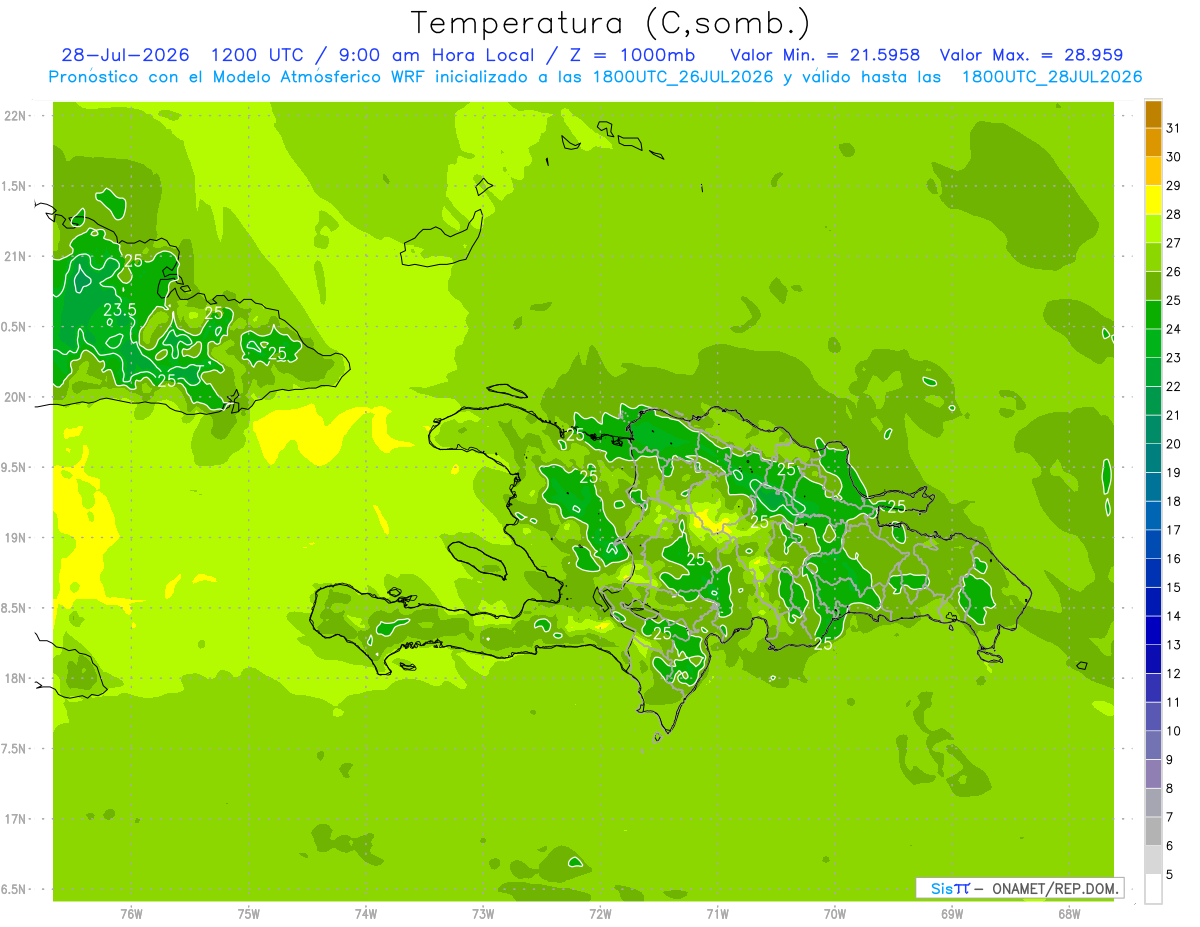Click the 68W longitude axis label
This screenshot has height=927, width=1200.
1069,913
